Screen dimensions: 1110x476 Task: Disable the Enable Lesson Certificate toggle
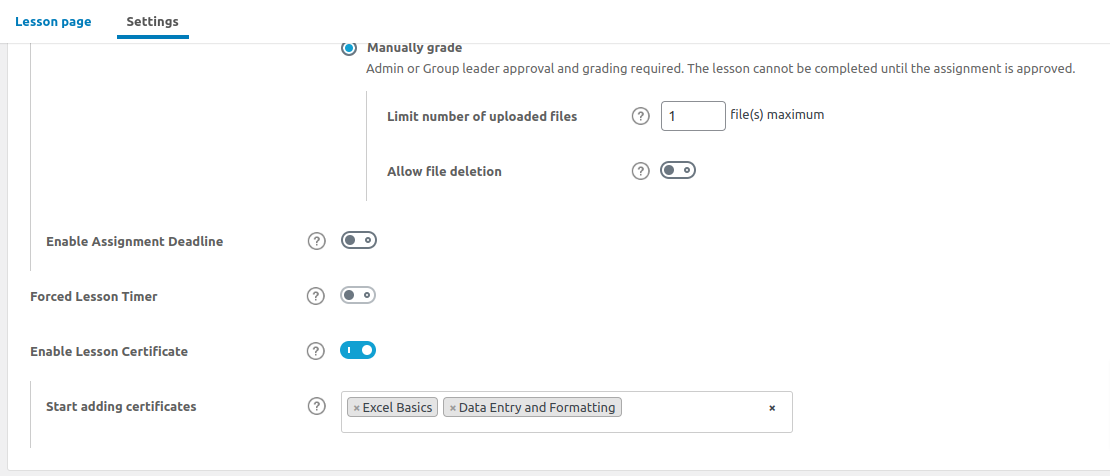[x=358, y=351]
